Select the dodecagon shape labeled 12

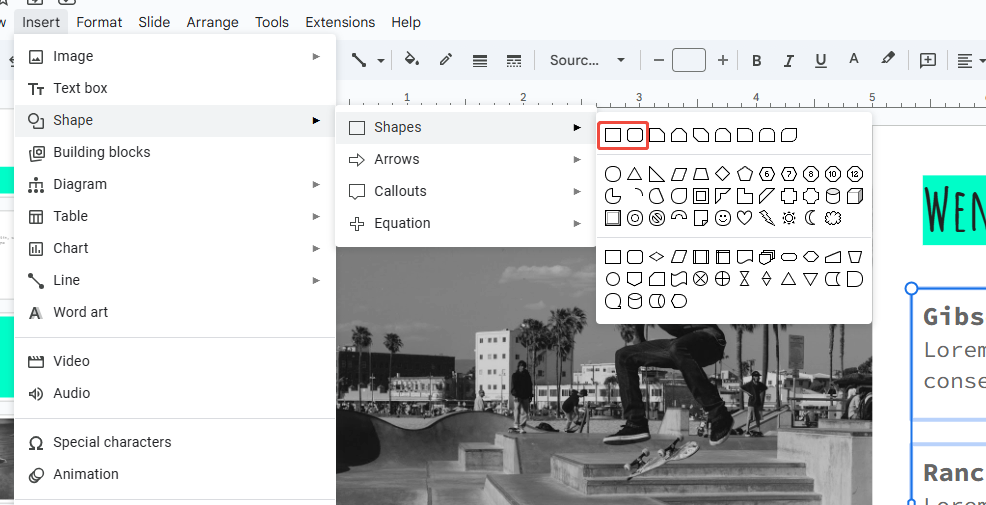pos(855,174)
